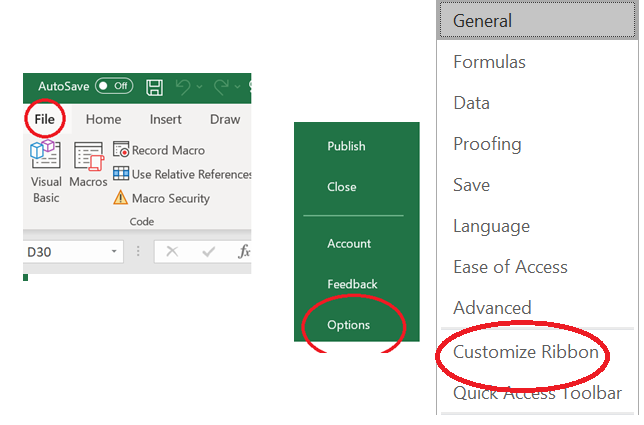The width and height of the screenshot is (644, 425).
Task: Click the Save floppy disk icon
Action: pyautogui.click(x=155, y=86)
